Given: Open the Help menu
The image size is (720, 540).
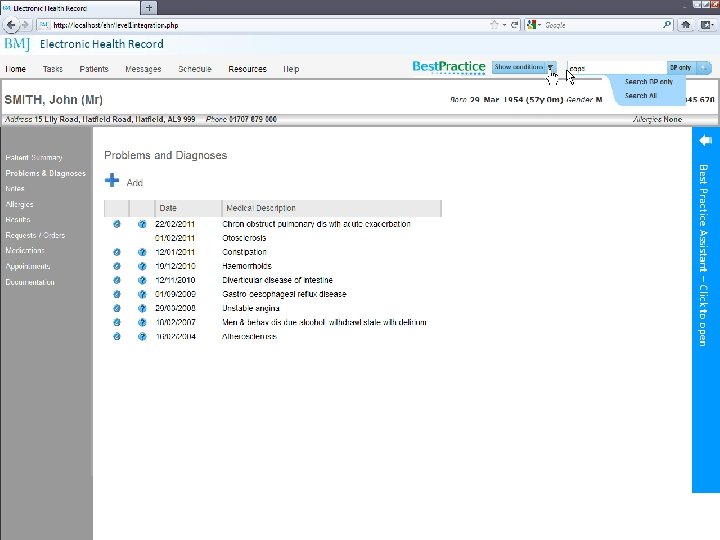Looking at the screenshot, I should 291,69.
